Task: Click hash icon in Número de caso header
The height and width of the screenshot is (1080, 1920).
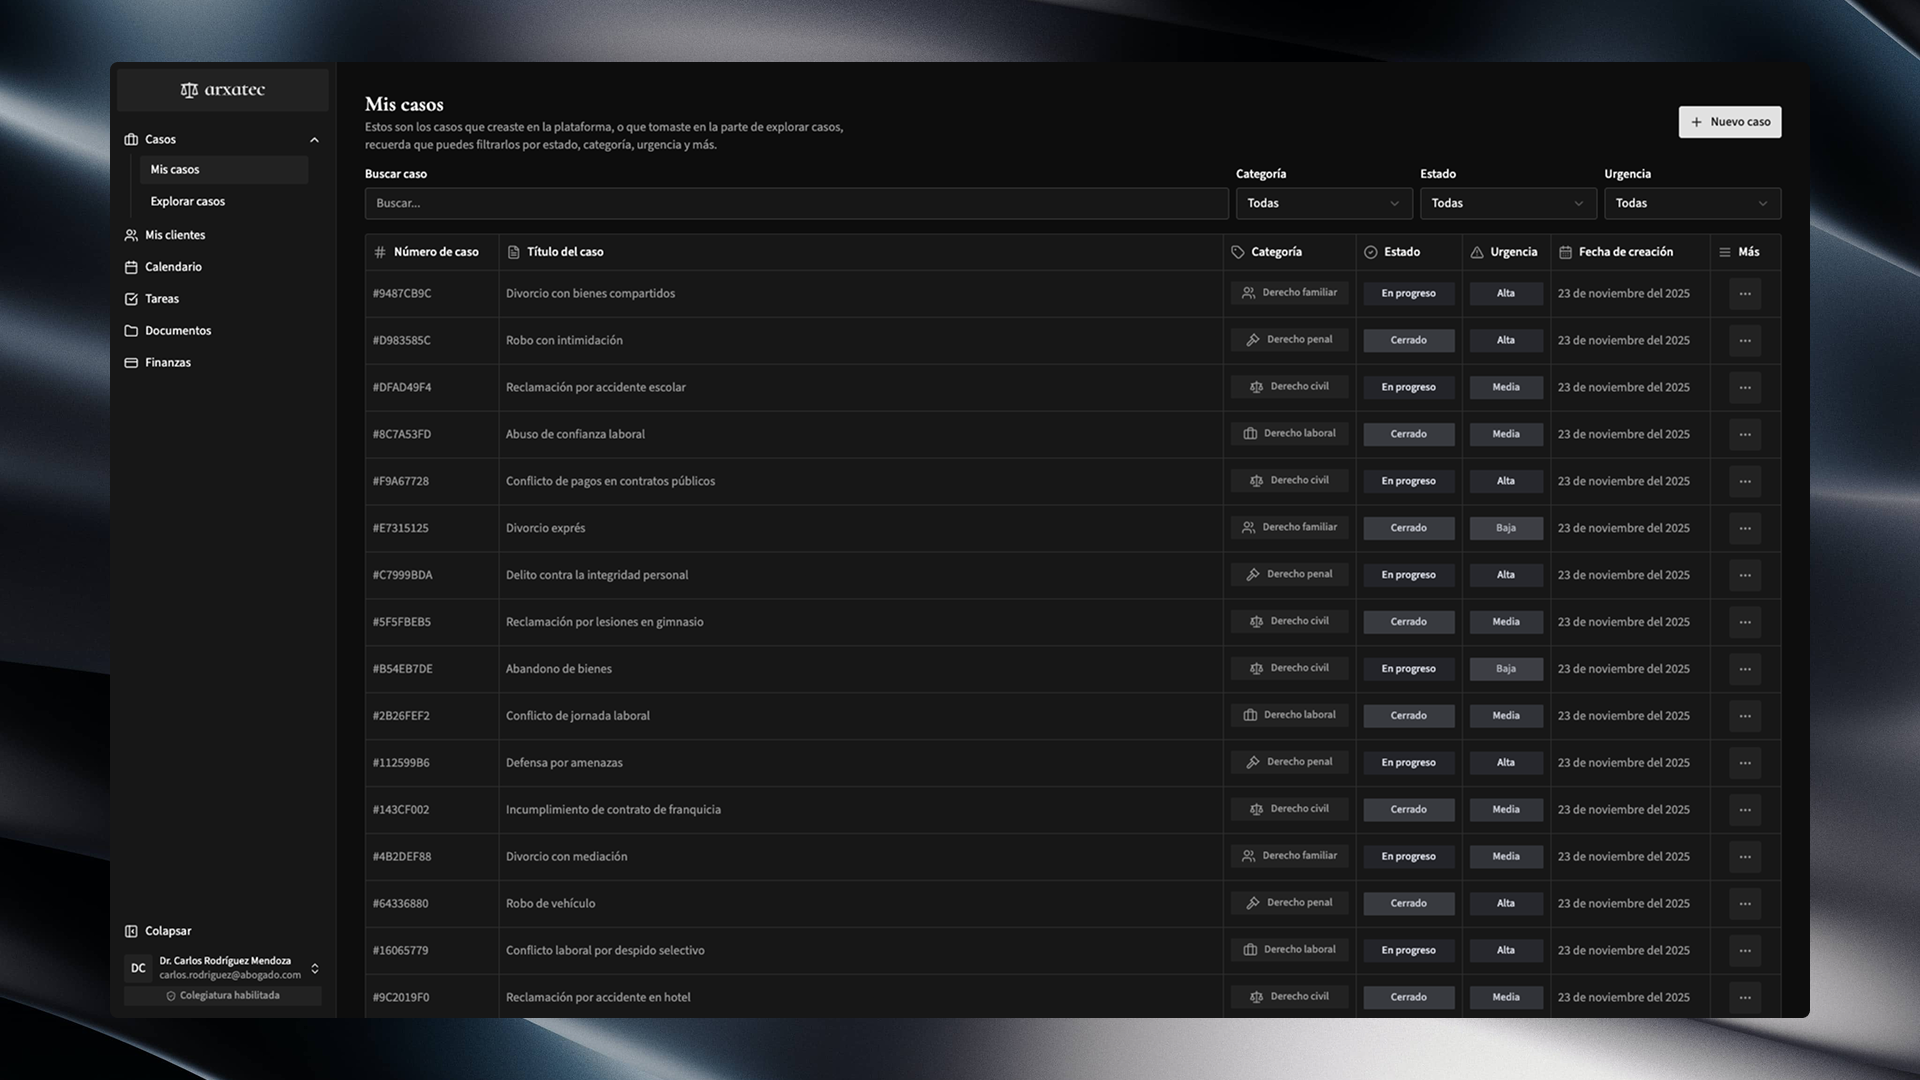Action: [380, 252]
